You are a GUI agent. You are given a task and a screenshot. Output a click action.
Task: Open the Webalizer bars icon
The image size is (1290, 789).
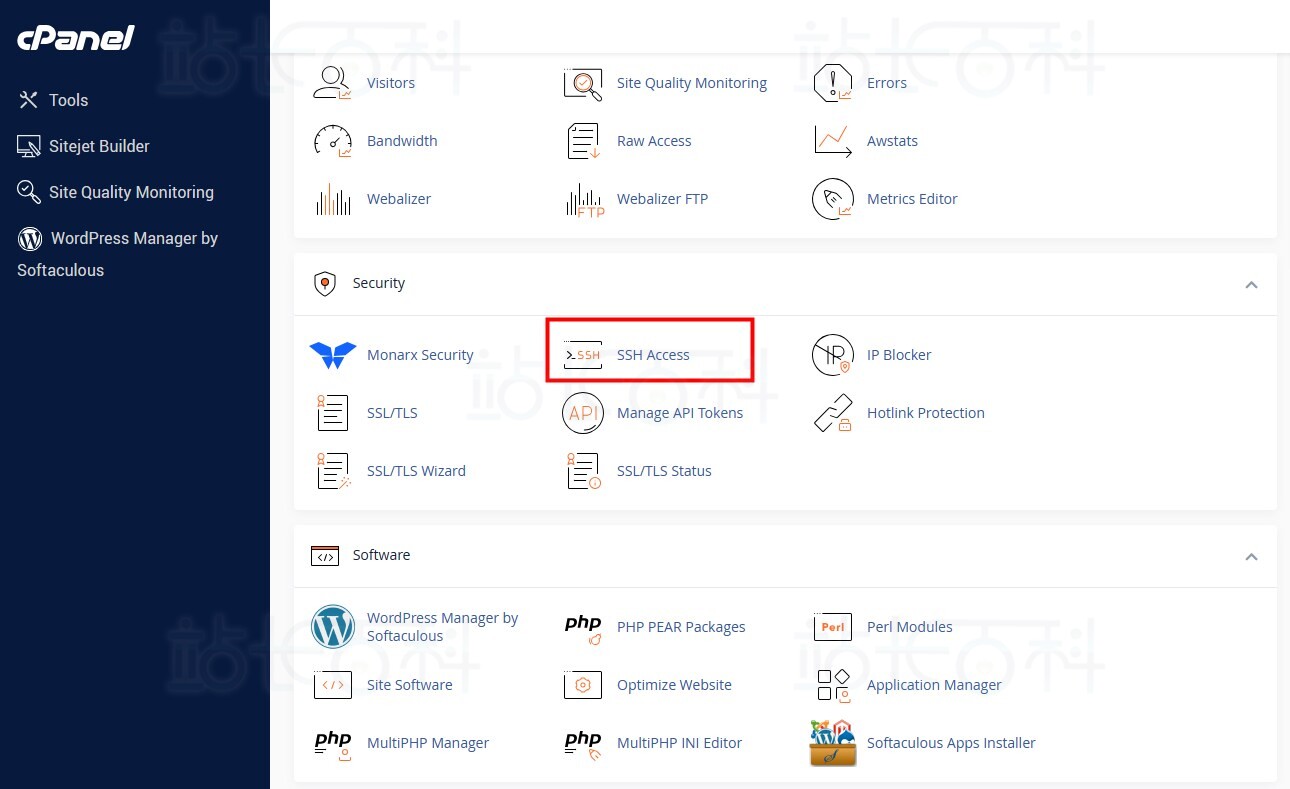coord(333,199)
